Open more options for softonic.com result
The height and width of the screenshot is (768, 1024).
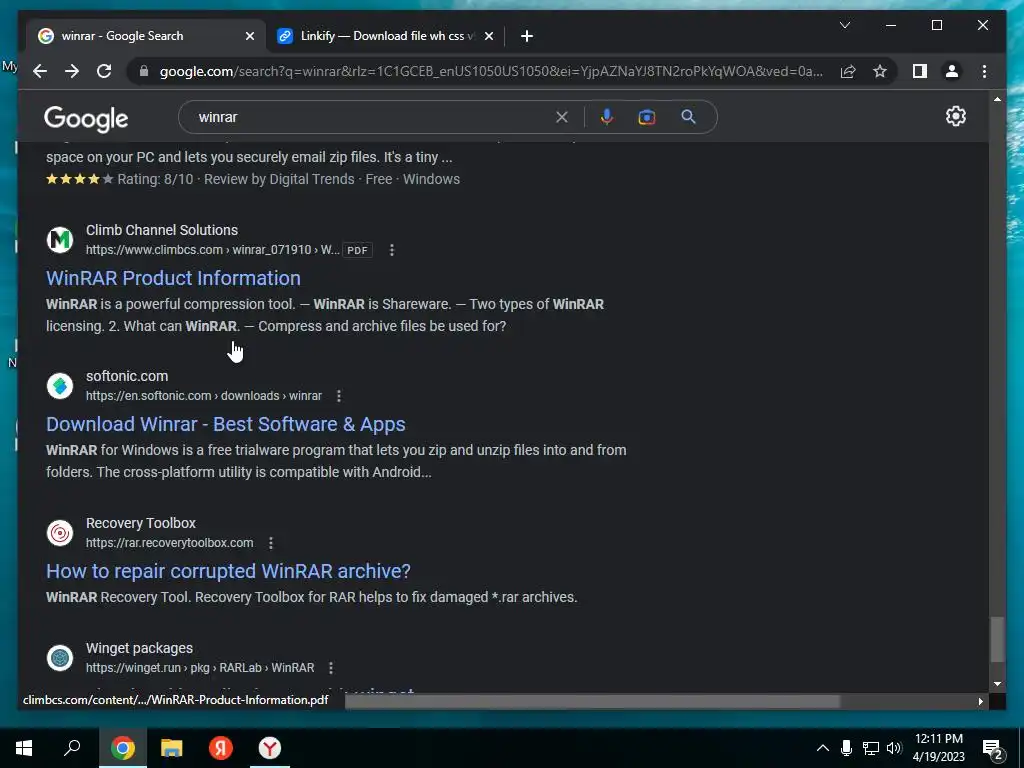[x=338, y=396]
